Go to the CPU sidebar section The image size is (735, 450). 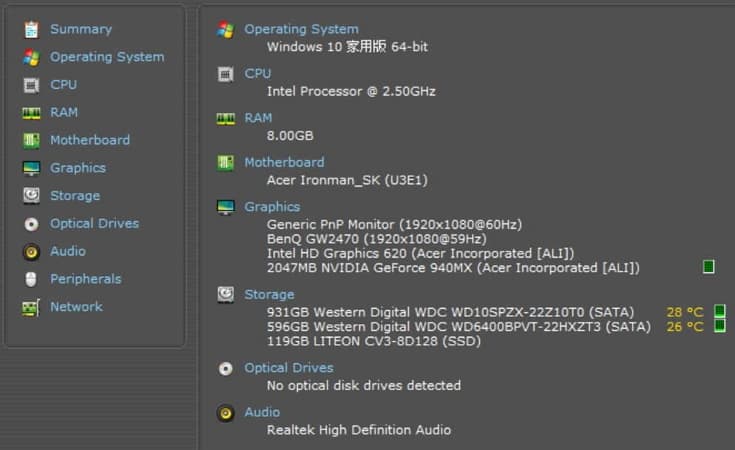pos(63,85)
